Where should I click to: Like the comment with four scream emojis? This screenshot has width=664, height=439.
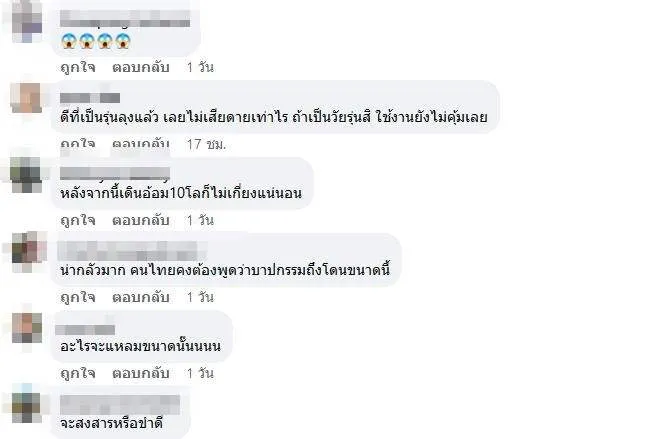tap(78, 67)
